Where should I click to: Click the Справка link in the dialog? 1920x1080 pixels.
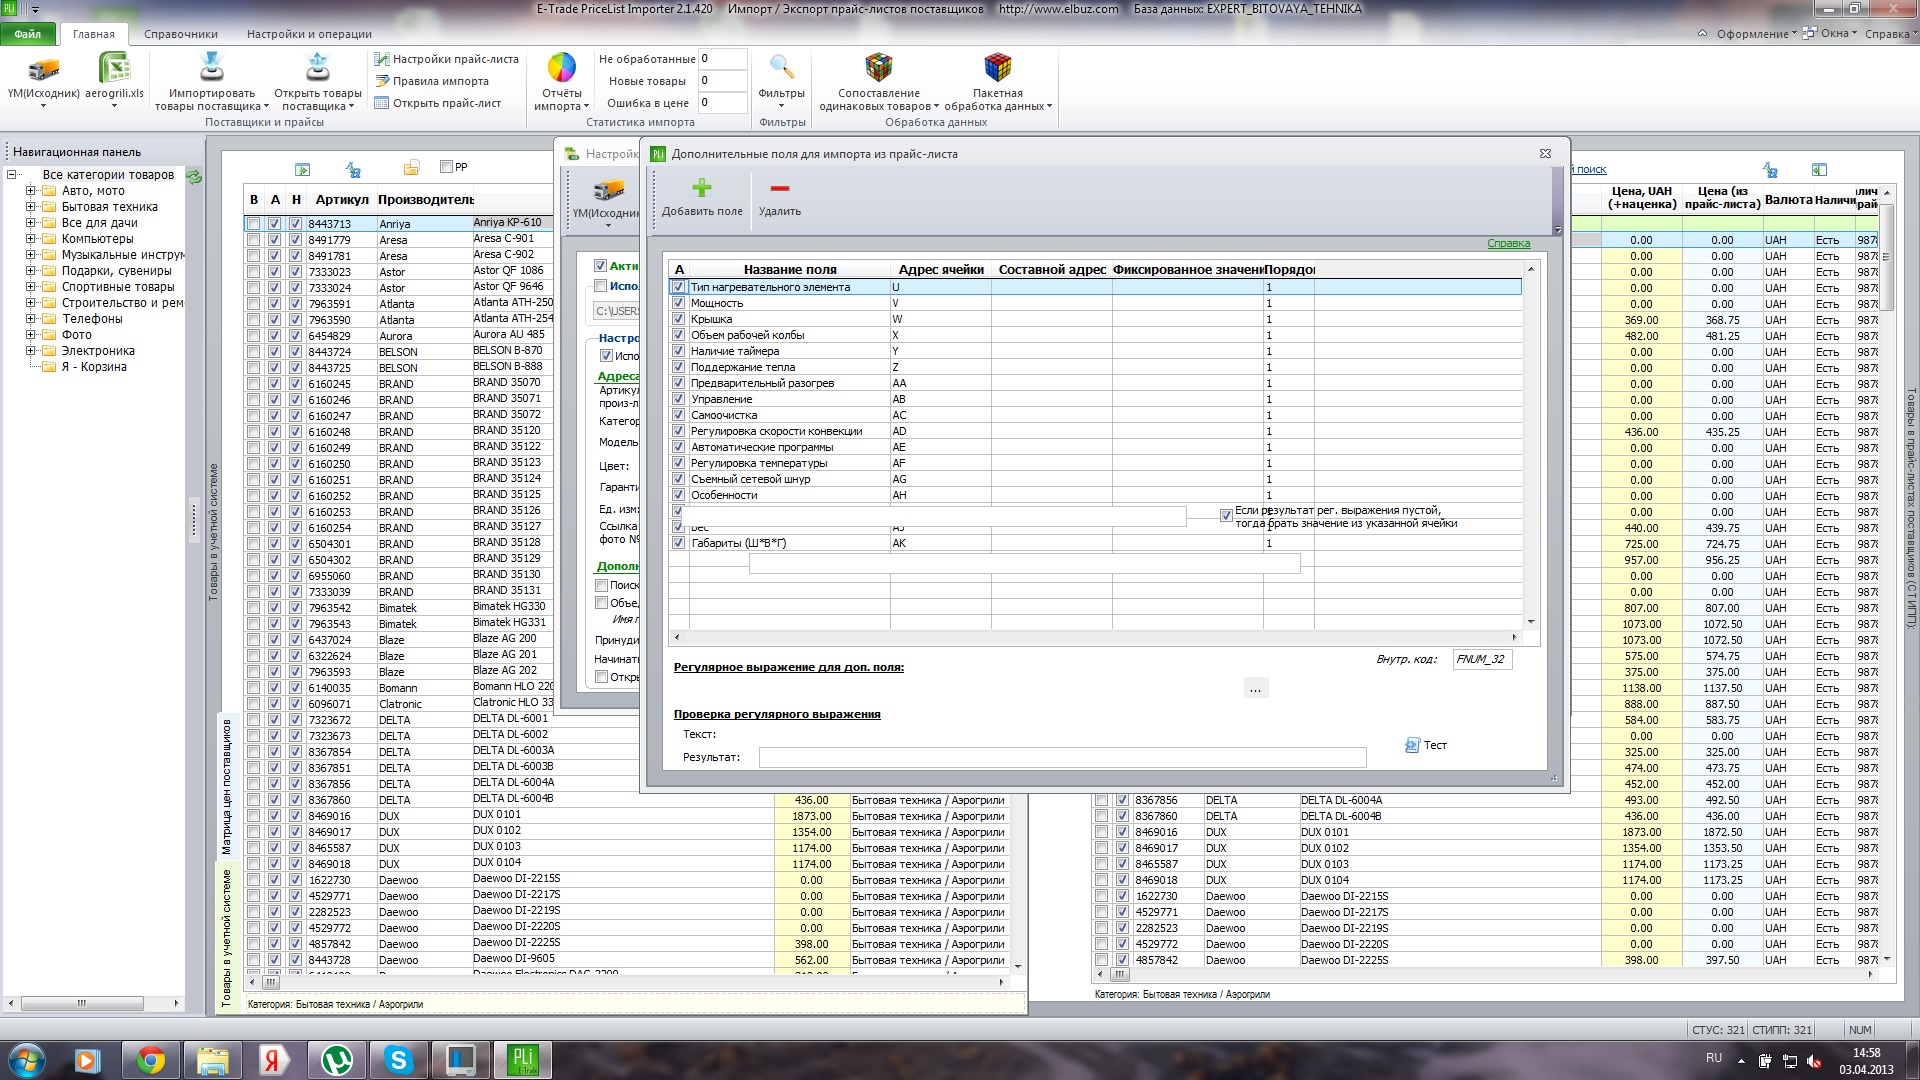coord(1508,243)
